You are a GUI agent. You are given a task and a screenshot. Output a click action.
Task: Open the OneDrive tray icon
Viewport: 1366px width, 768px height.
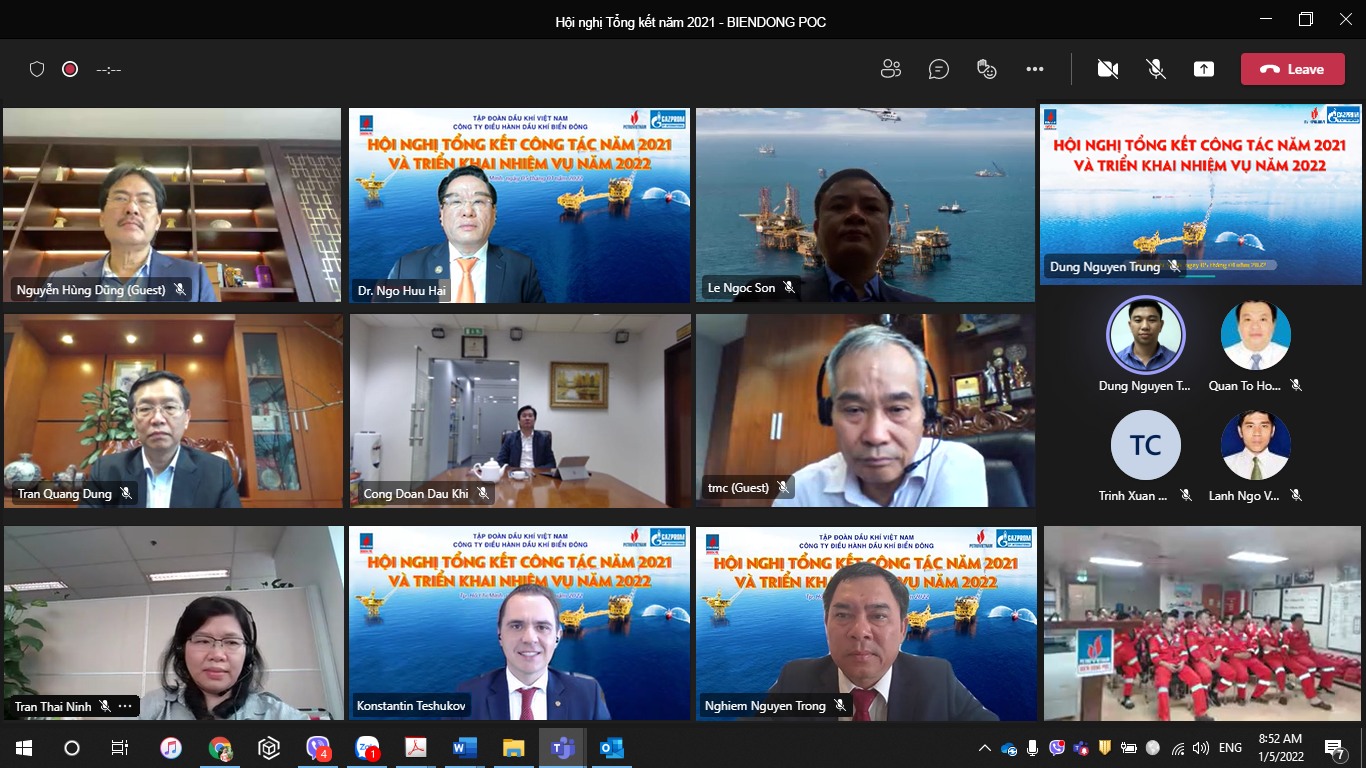coord(1009,747)
